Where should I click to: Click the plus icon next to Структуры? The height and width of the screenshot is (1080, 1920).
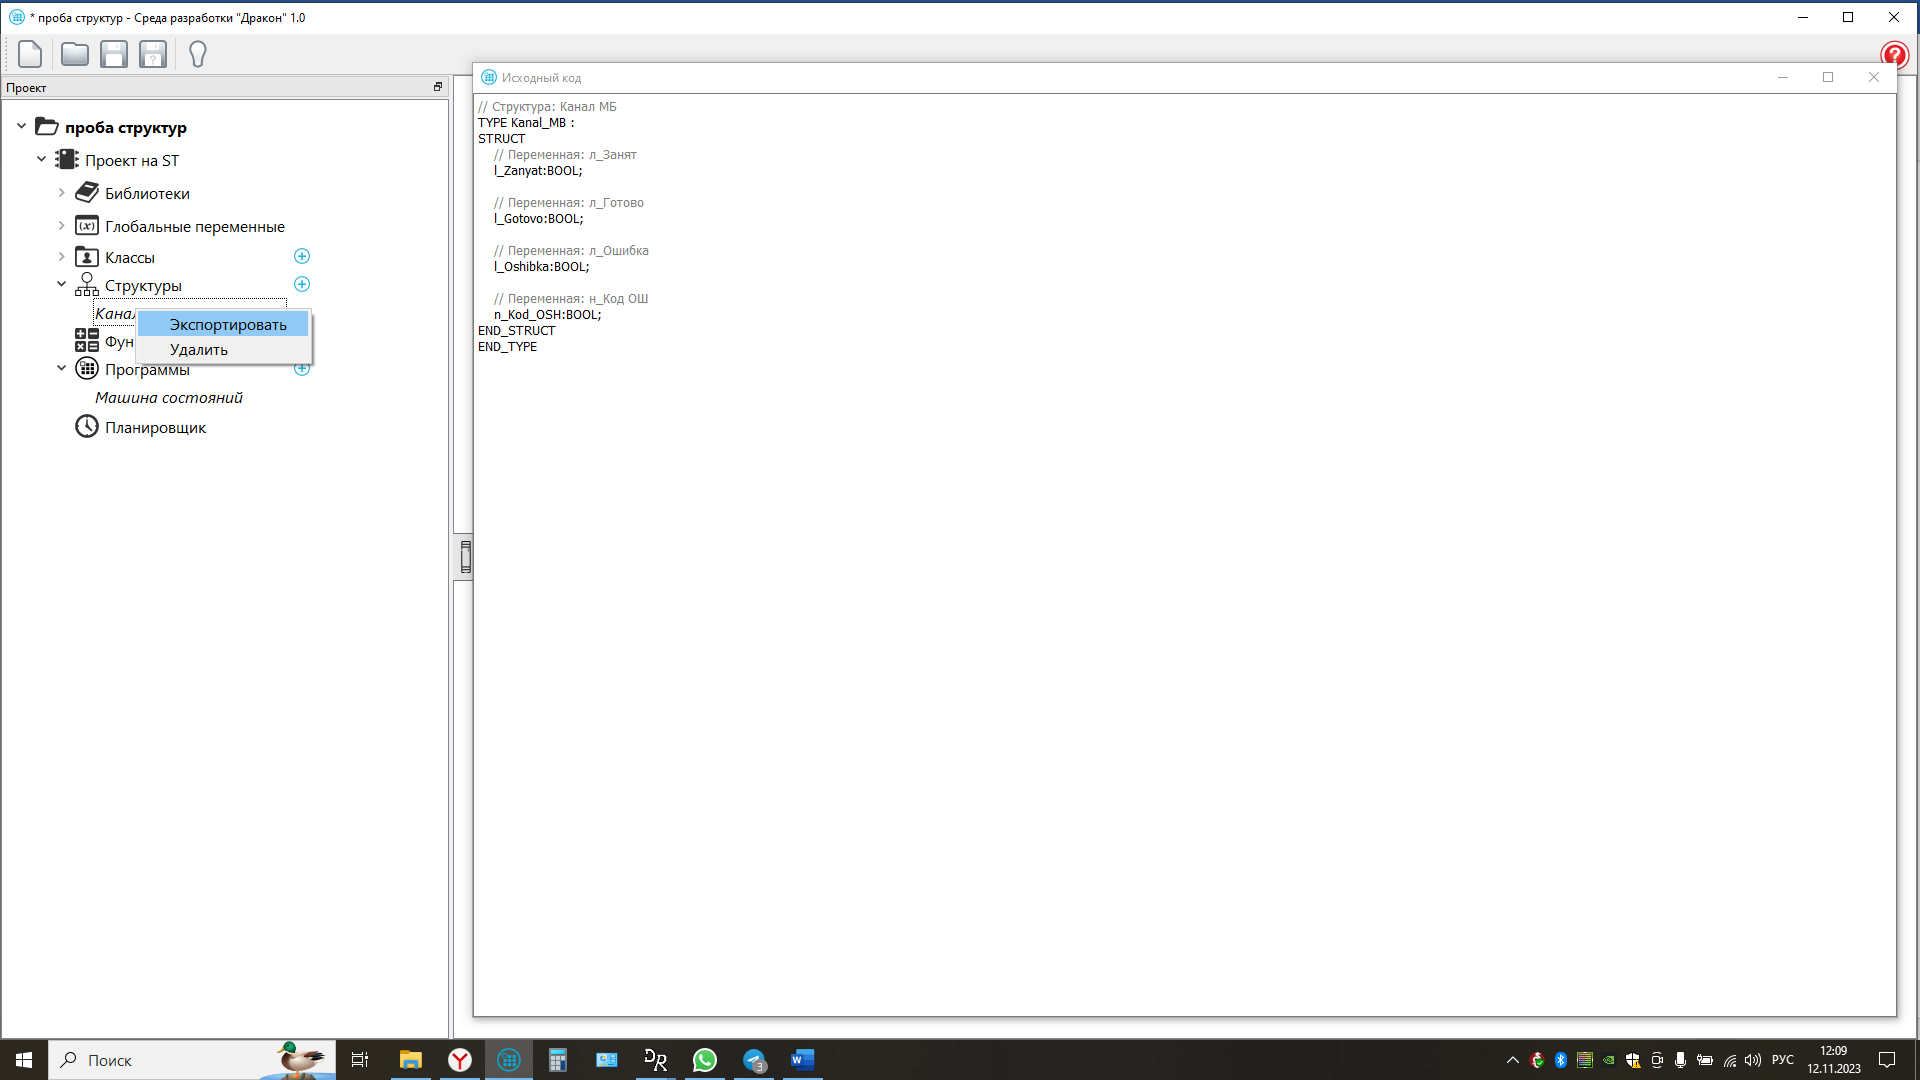[302, 285]
